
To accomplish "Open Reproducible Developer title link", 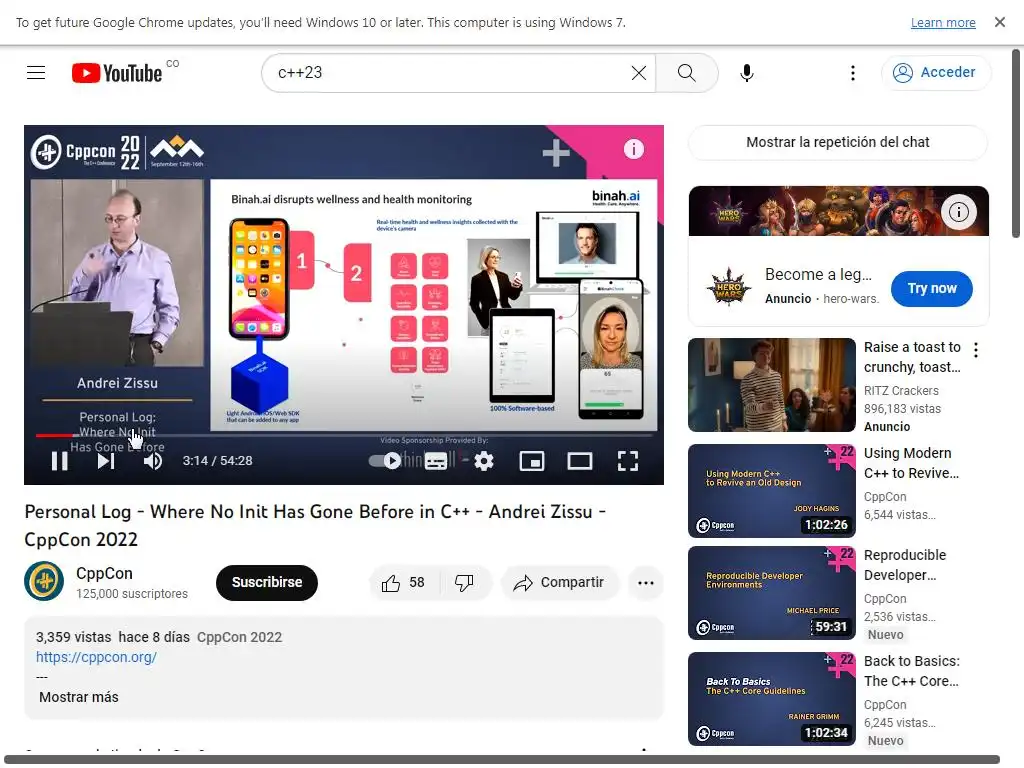I will [x=904, y=565].
